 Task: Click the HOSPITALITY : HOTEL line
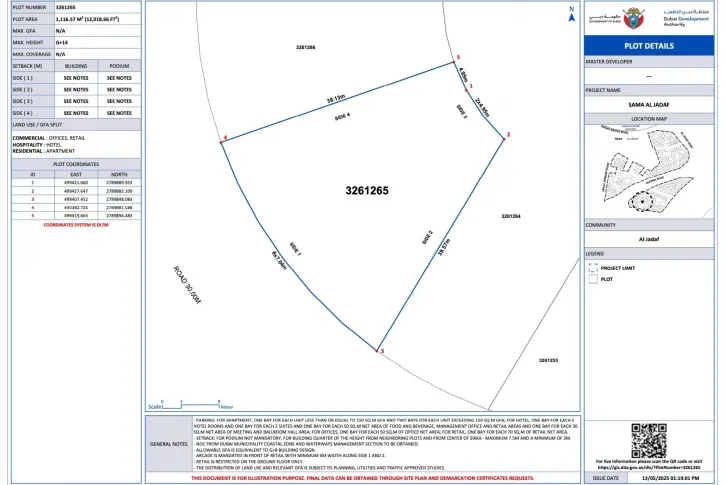pyautogui.click(x=37, y=145)
